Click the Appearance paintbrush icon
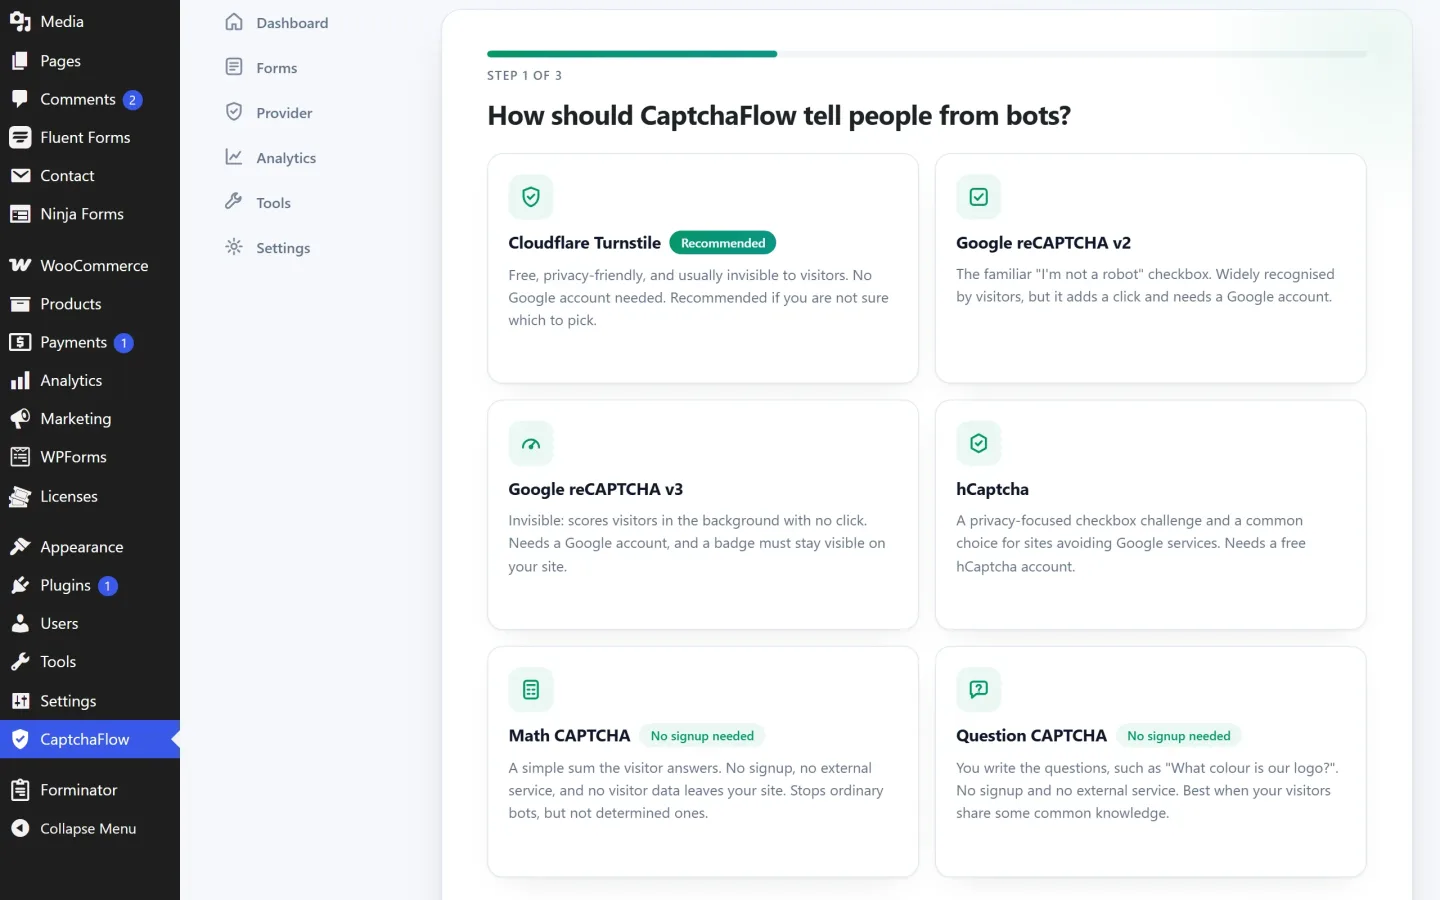The height and width of the screenshot is (900, 1440). click(x=20, y=547)
